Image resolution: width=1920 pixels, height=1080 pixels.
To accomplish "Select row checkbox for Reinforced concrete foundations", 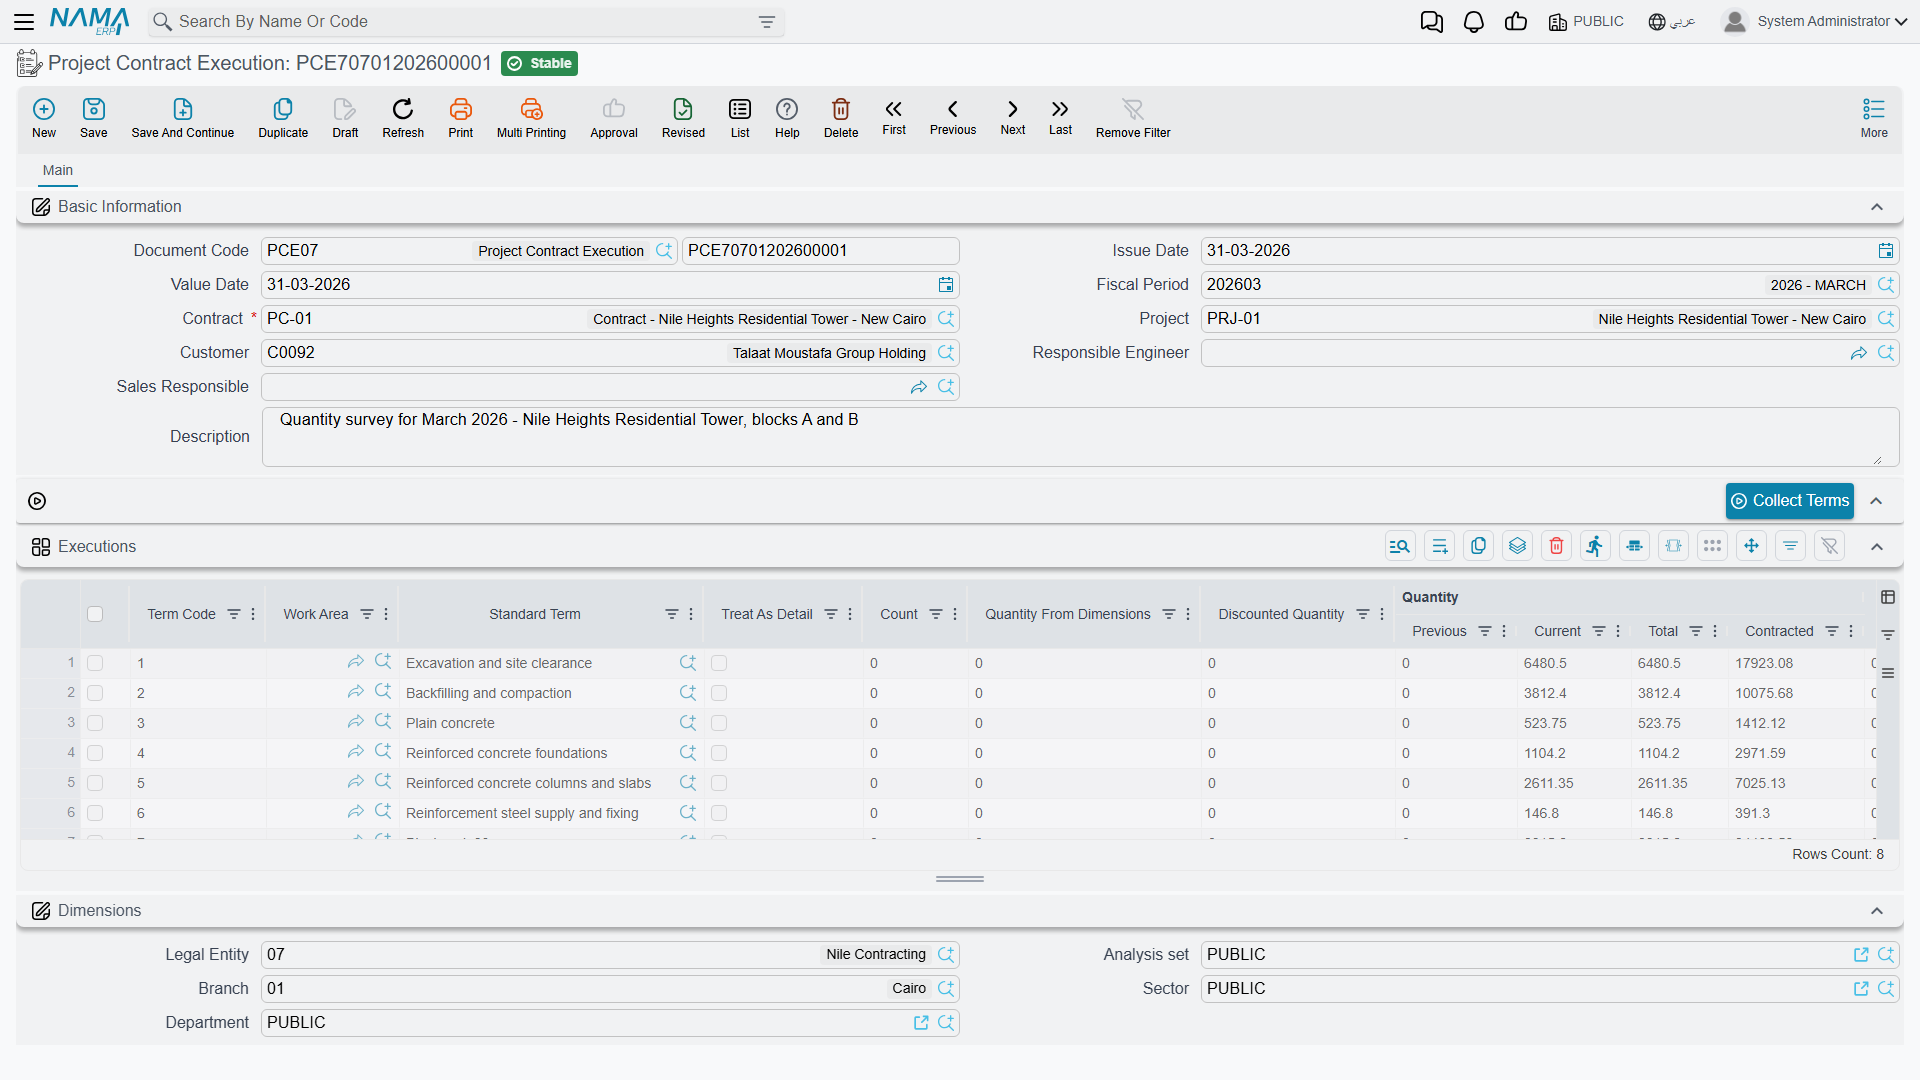I will 95,753.
